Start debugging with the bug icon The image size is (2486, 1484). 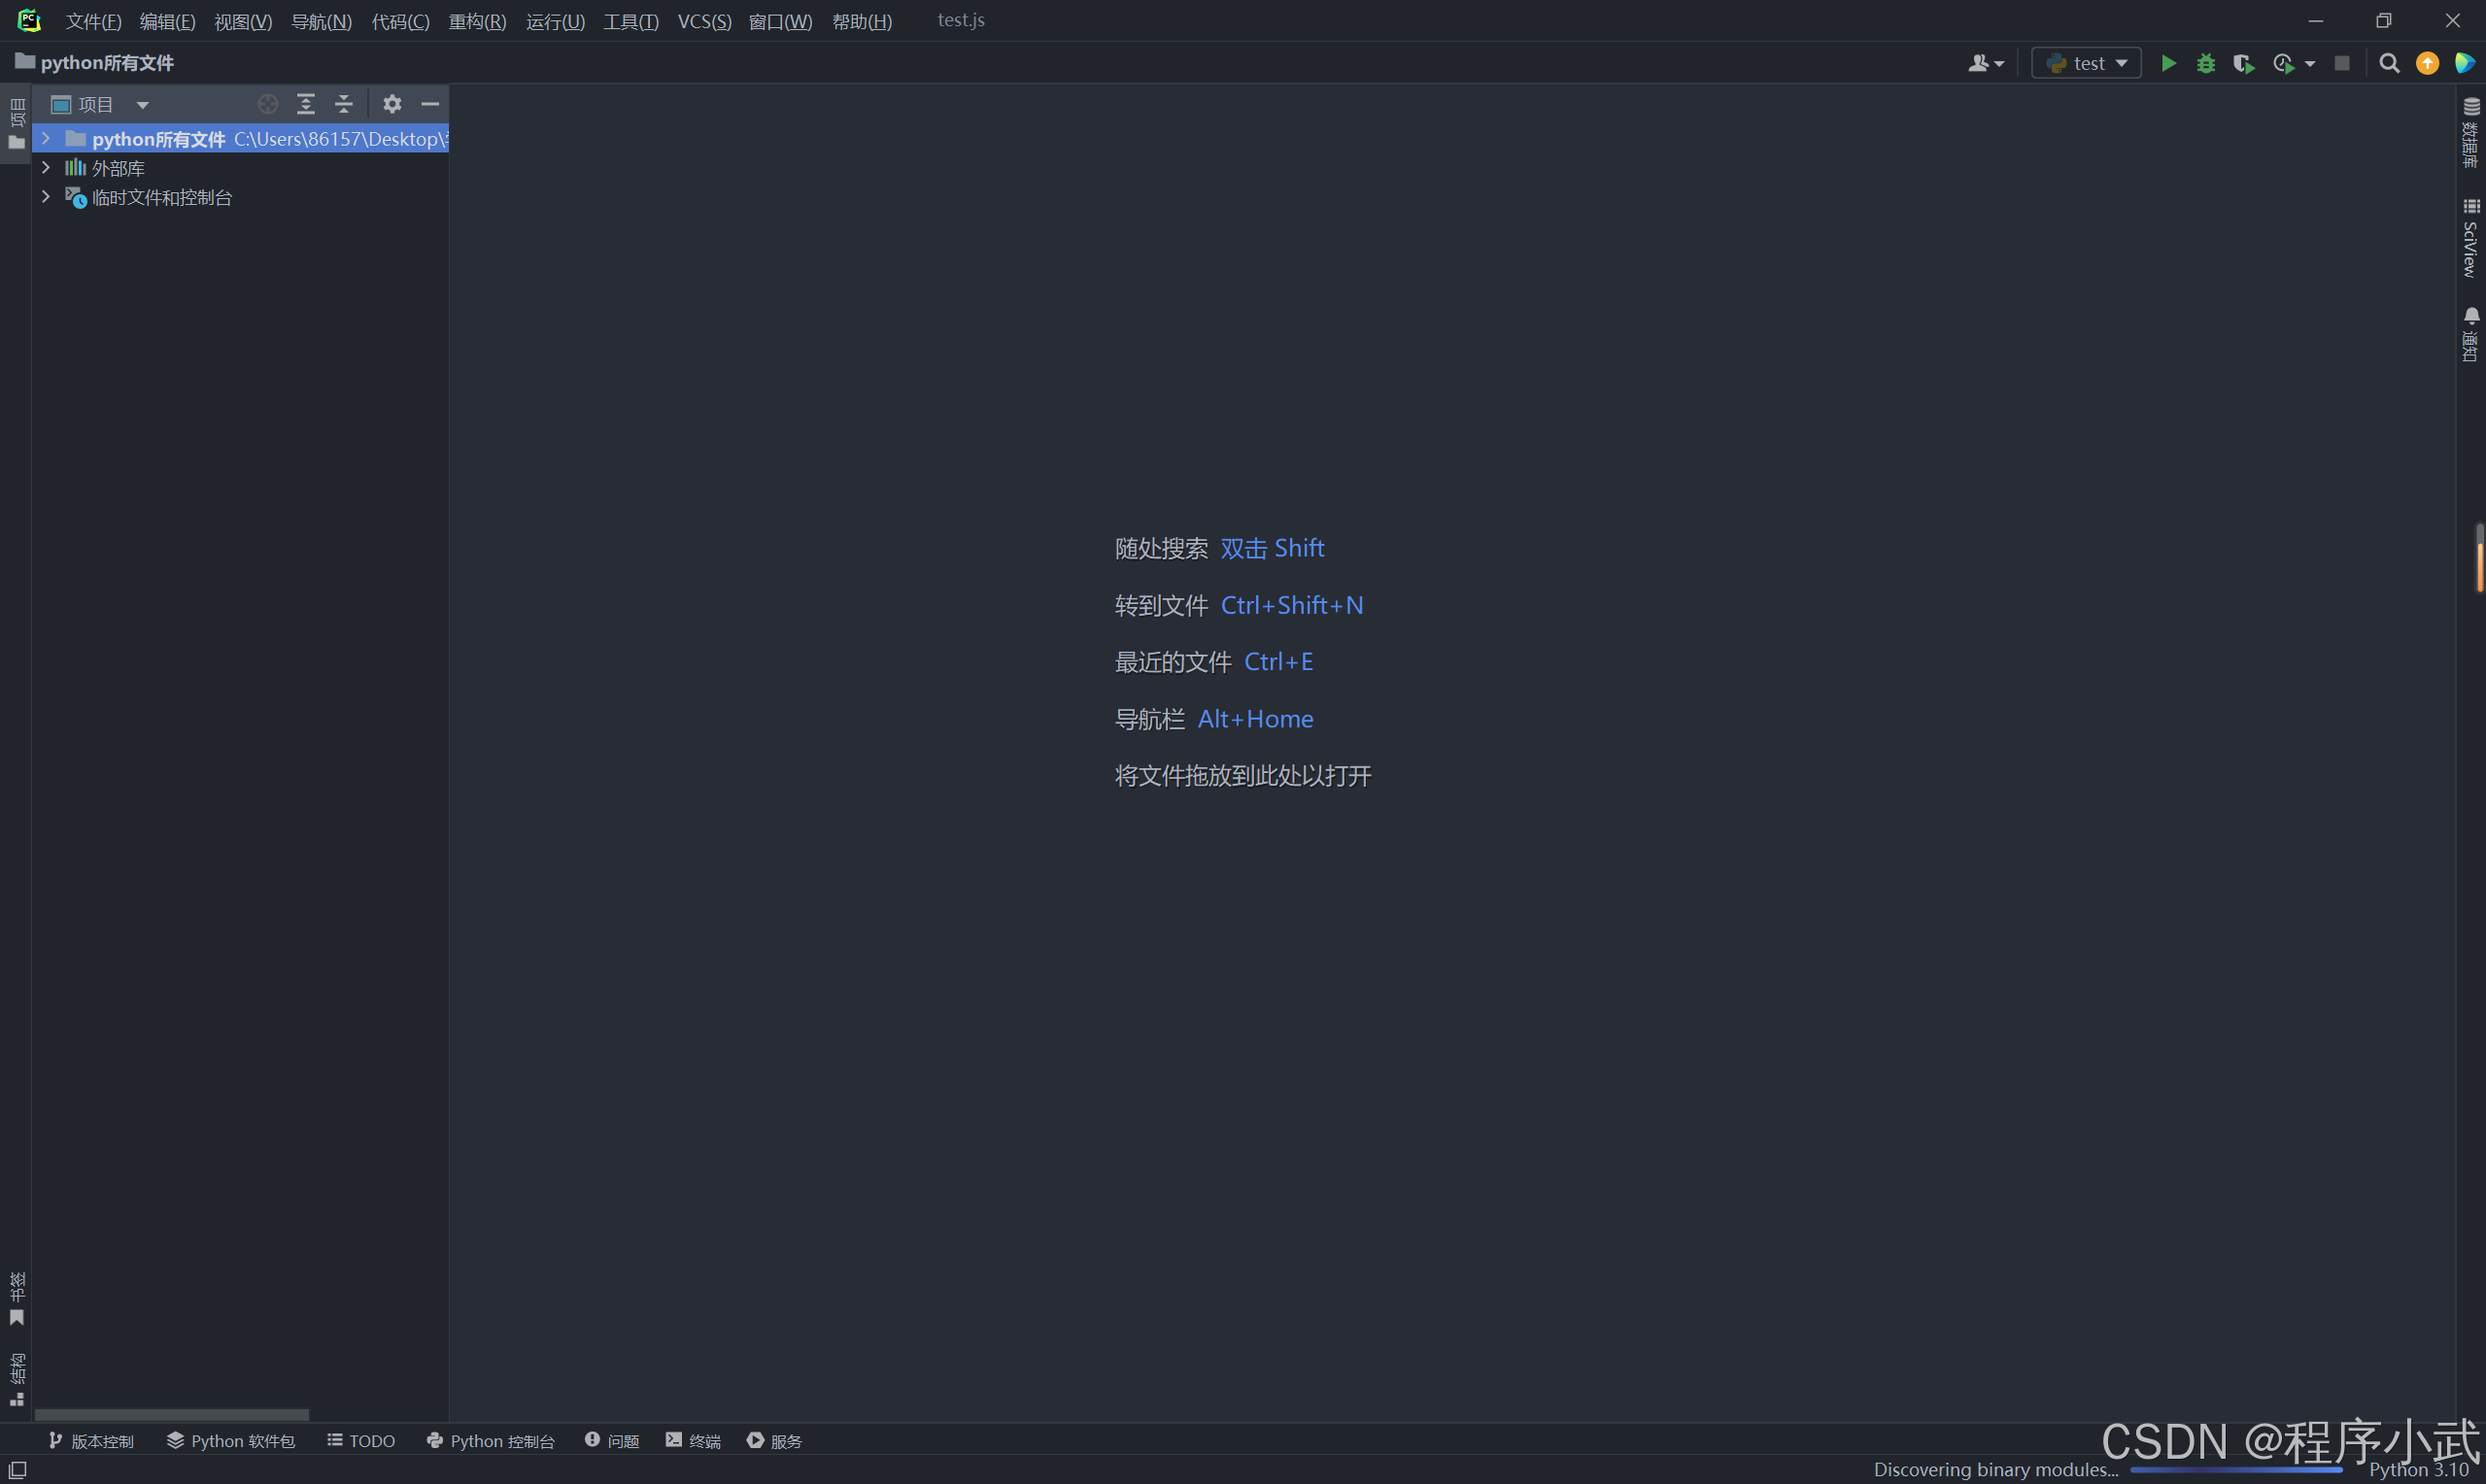pos(2205,63)
